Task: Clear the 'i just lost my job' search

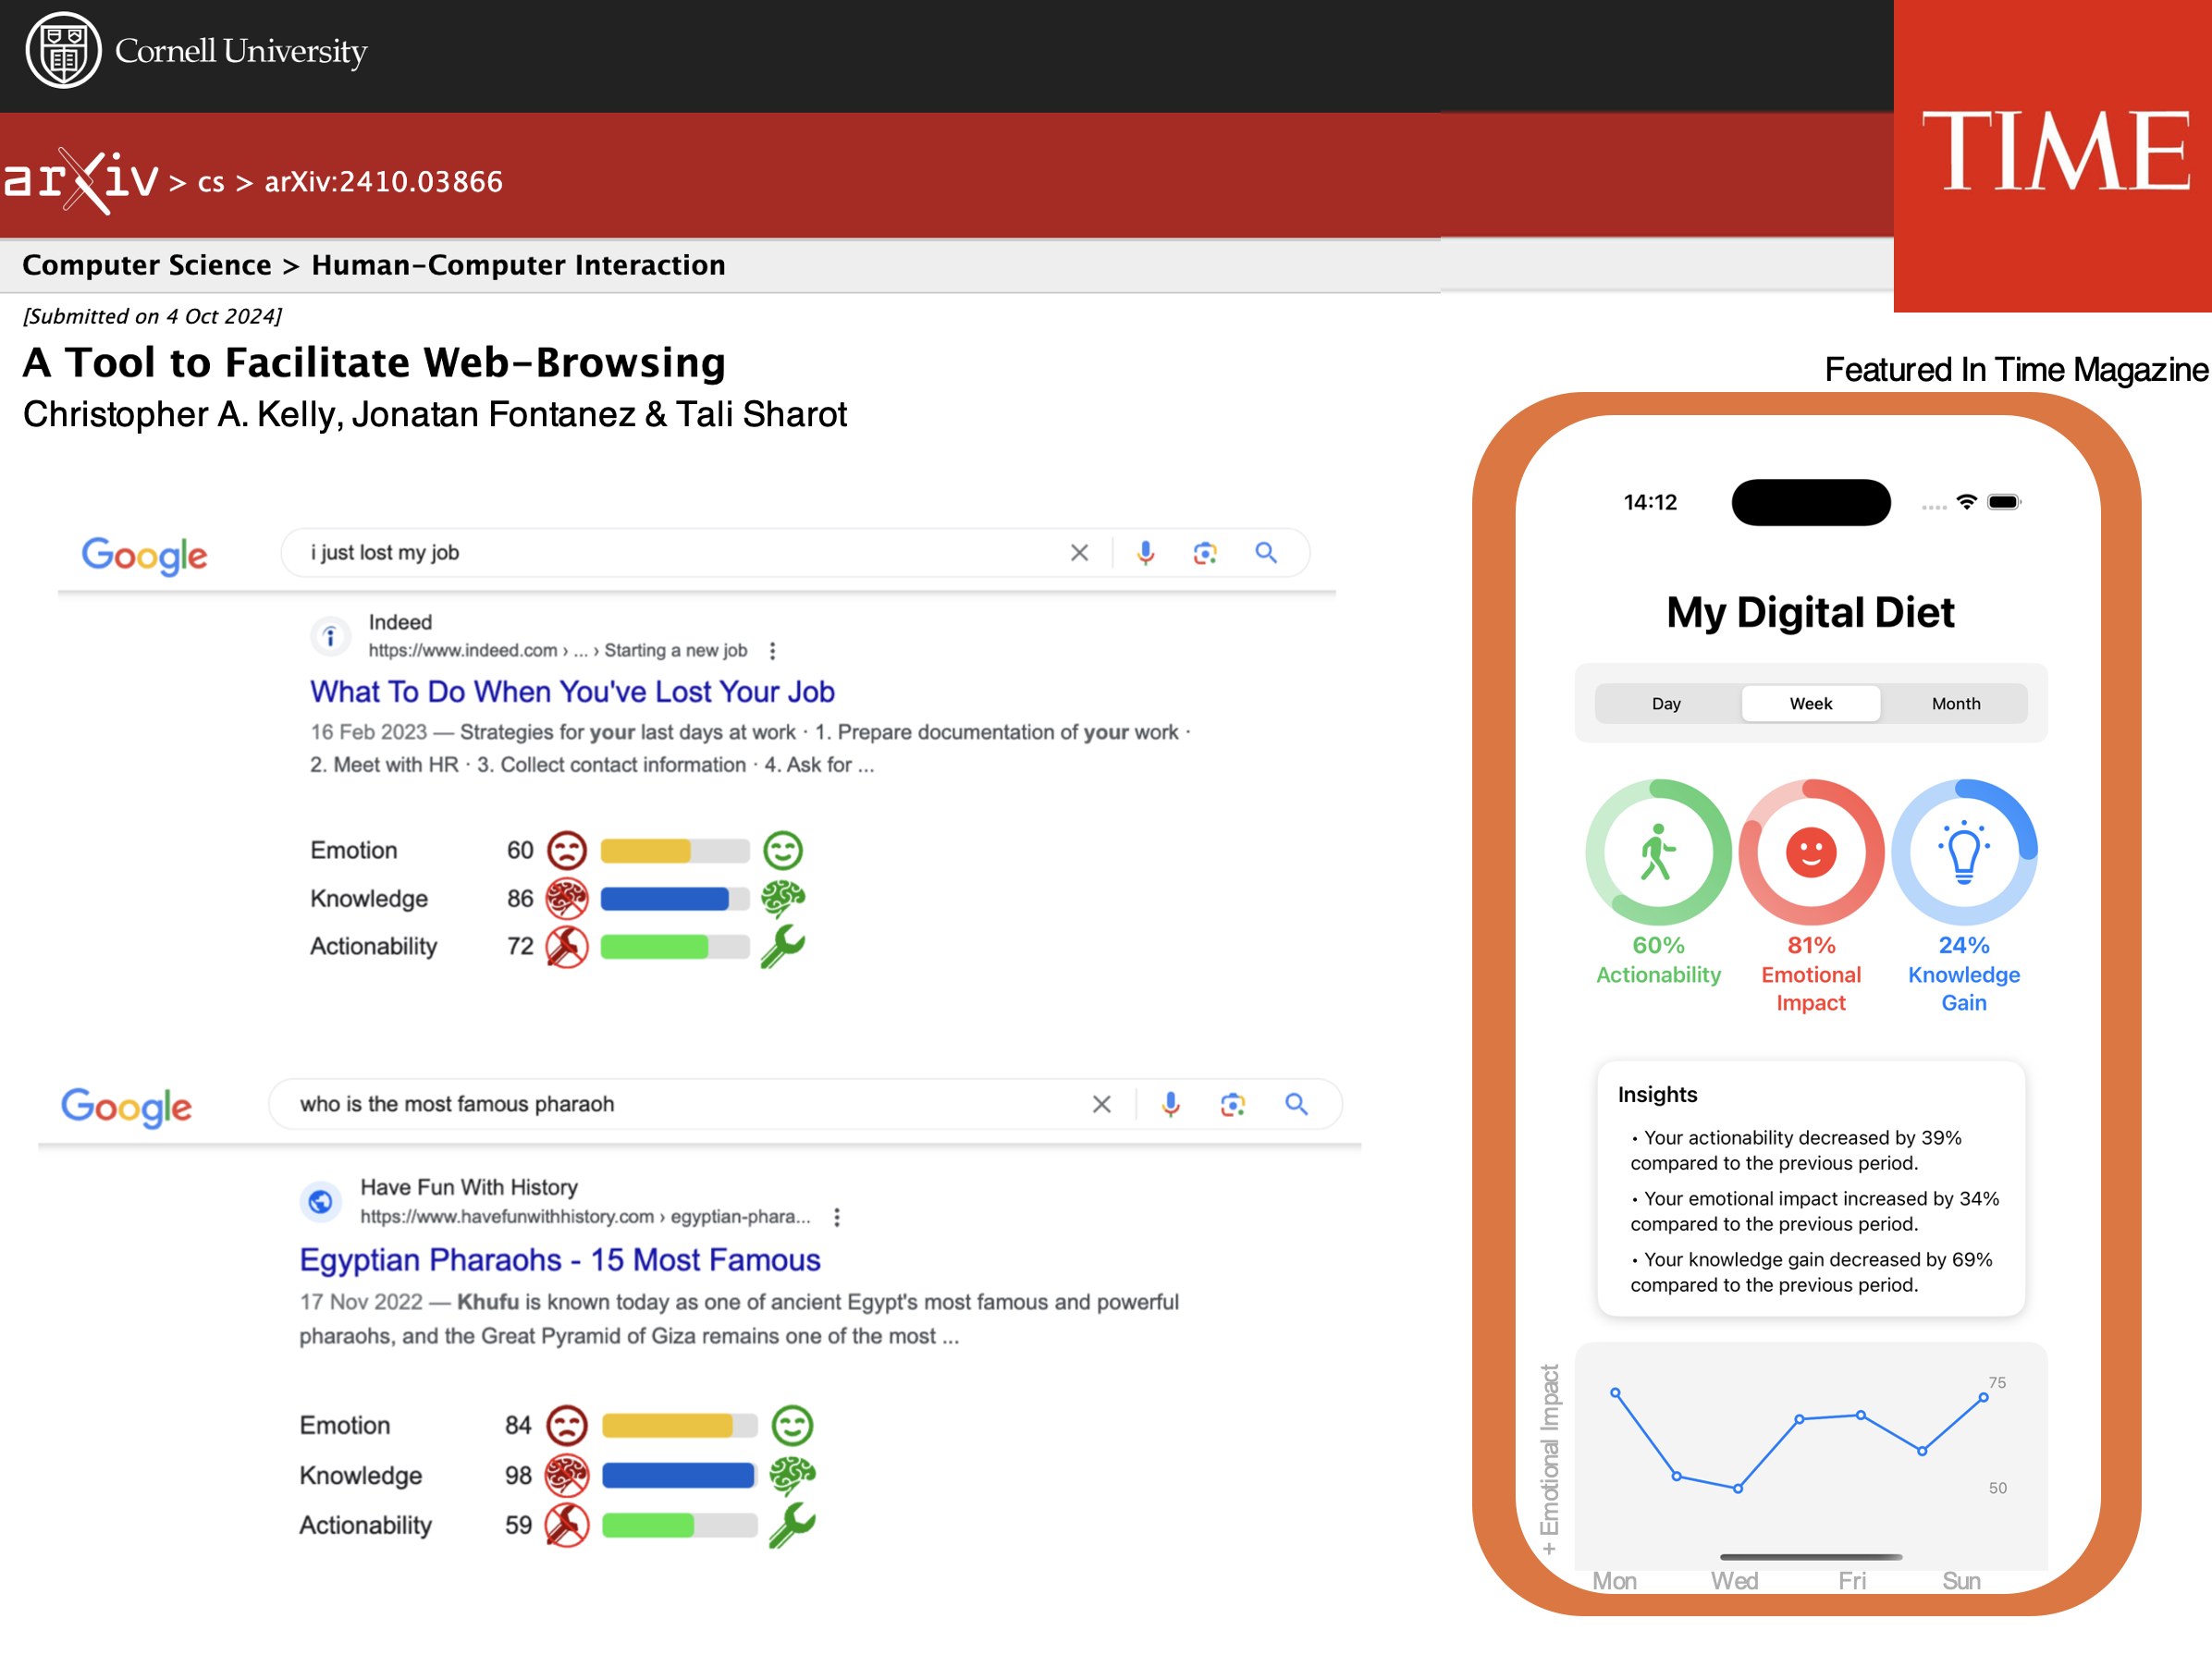Action: click(x=1079, y=553)
